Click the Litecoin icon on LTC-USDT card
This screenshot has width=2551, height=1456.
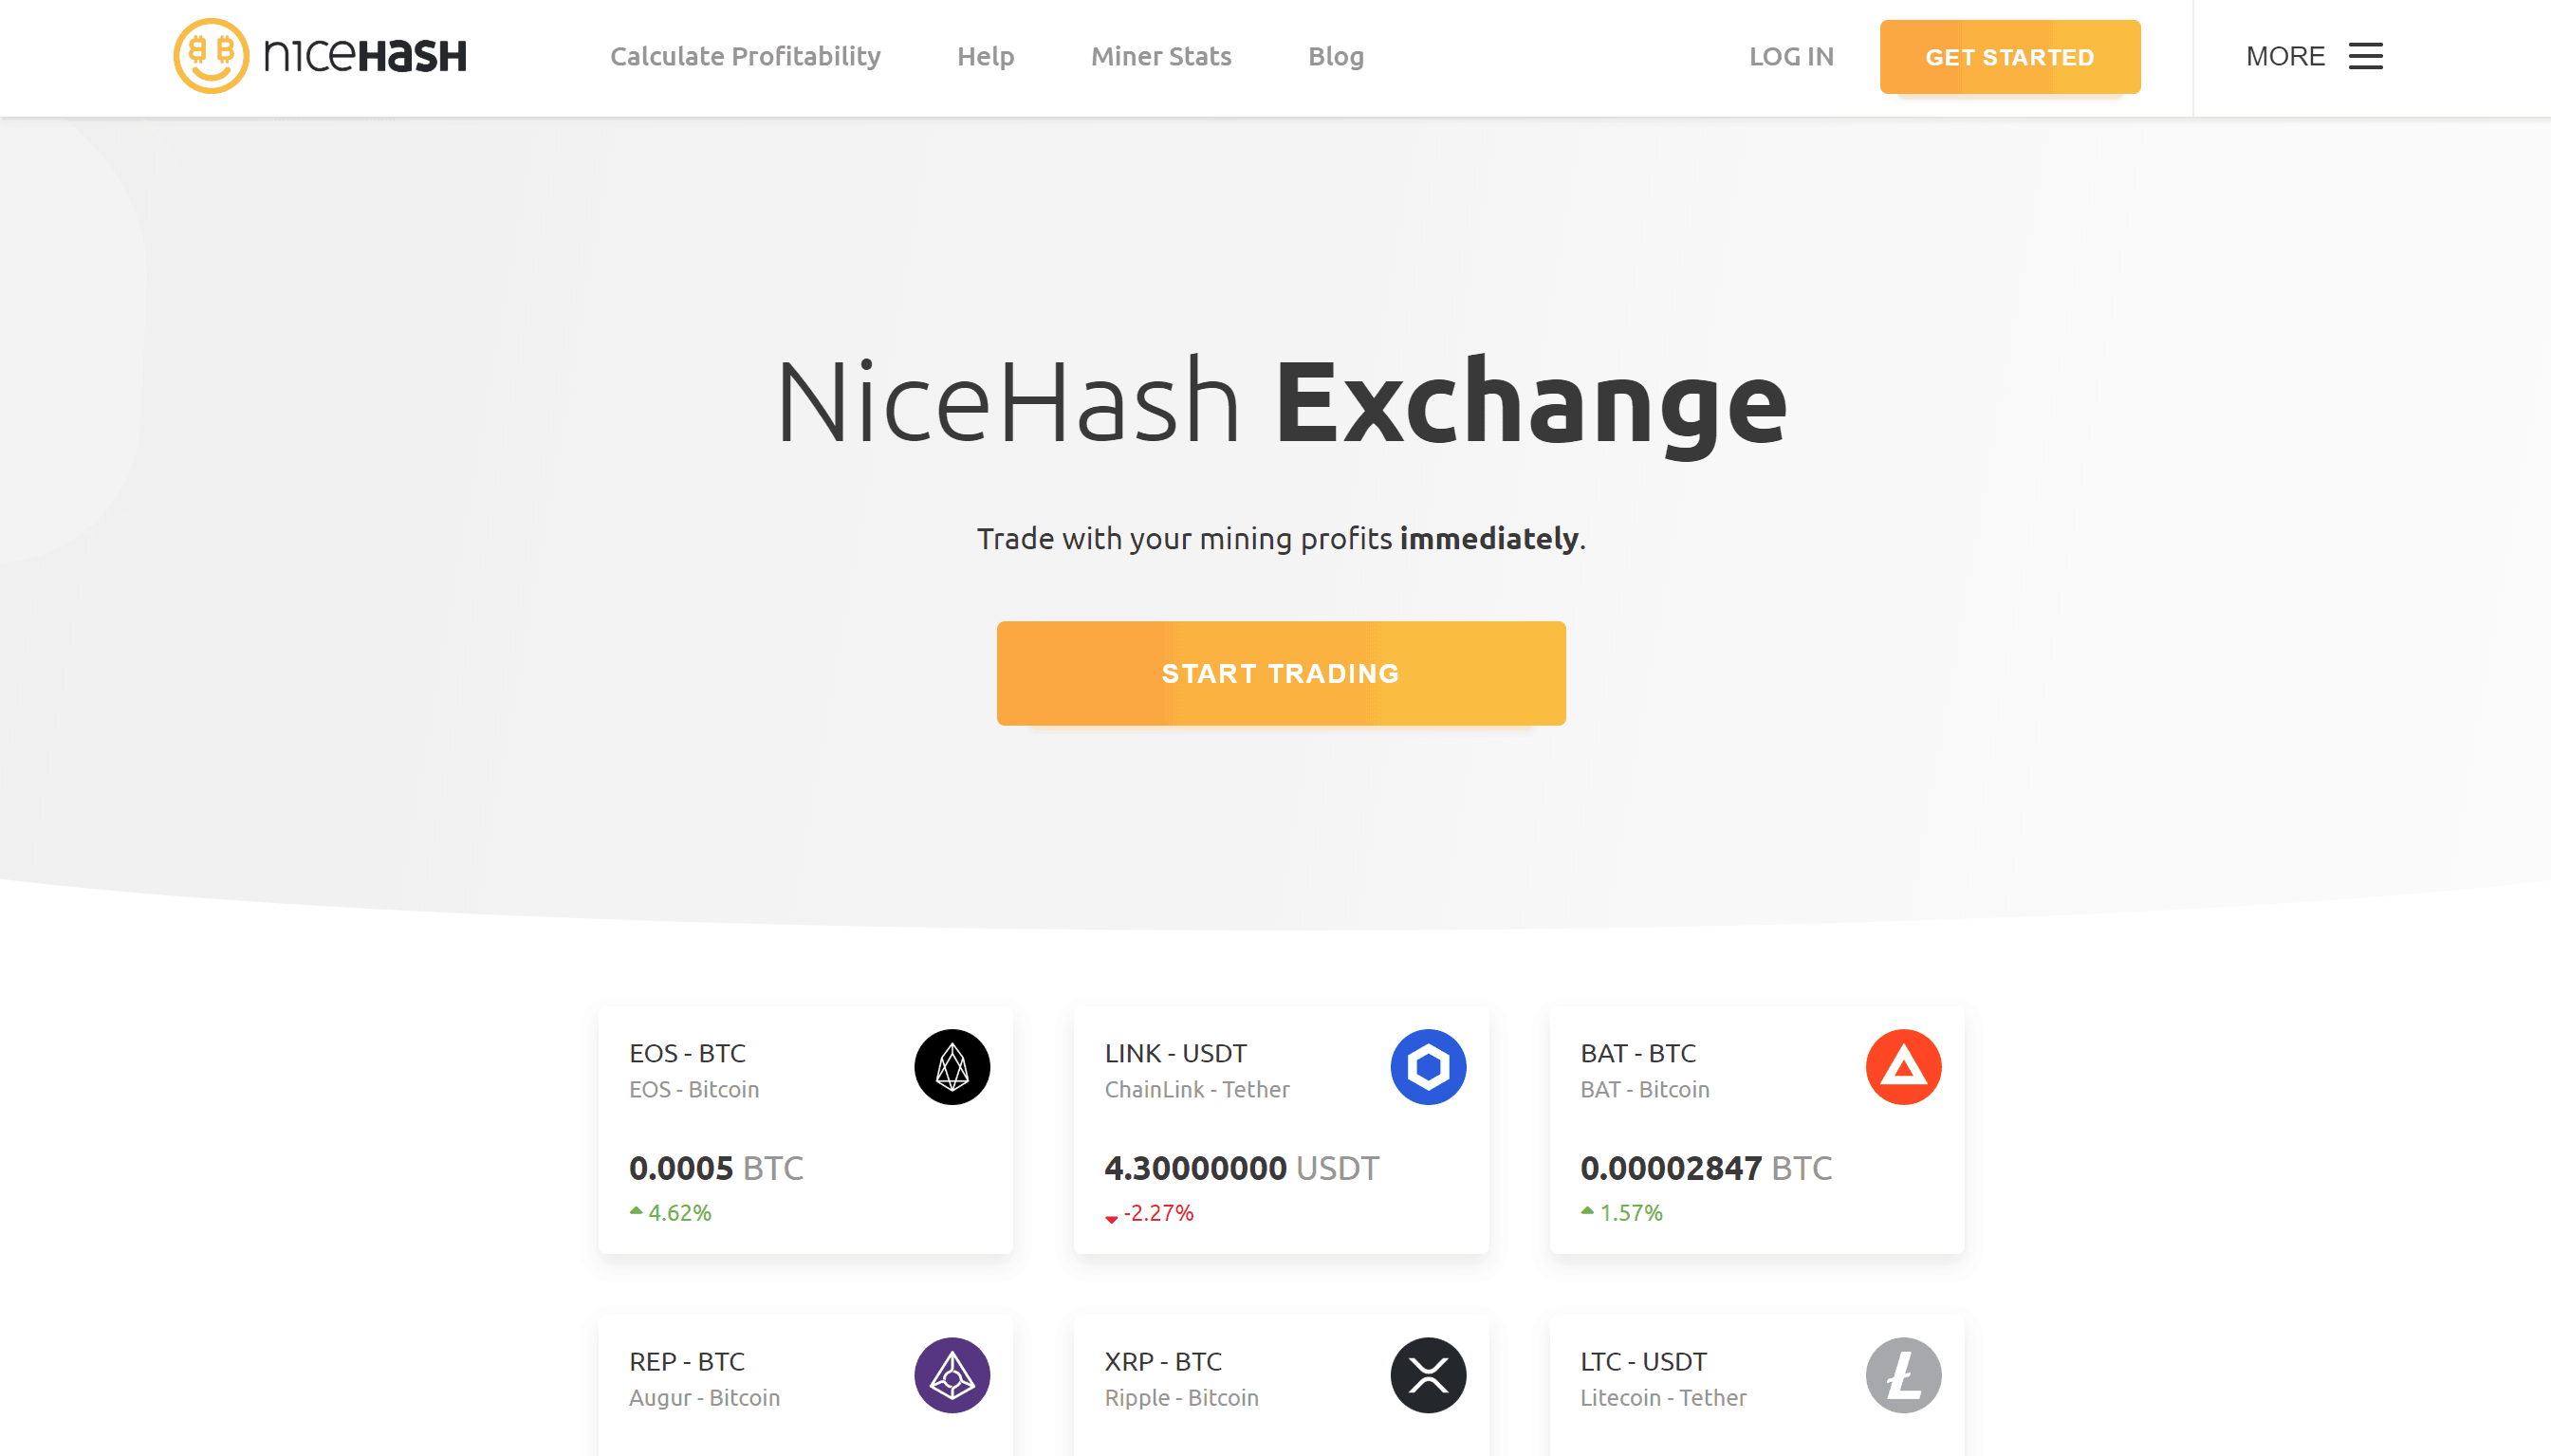[x=1903, y=1375]
